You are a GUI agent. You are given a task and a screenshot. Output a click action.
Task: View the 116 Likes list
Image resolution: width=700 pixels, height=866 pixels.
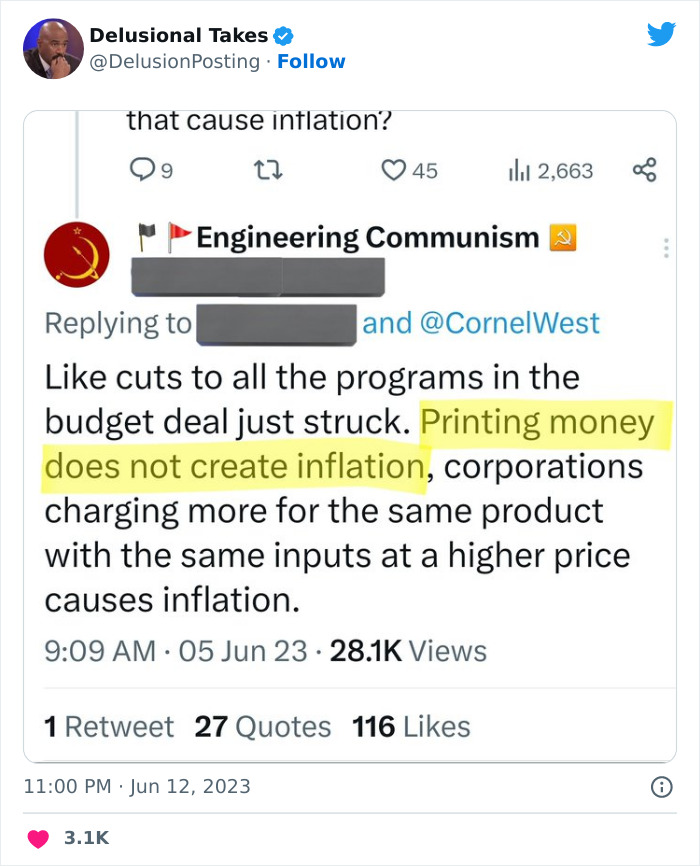(x=411, y=726)
